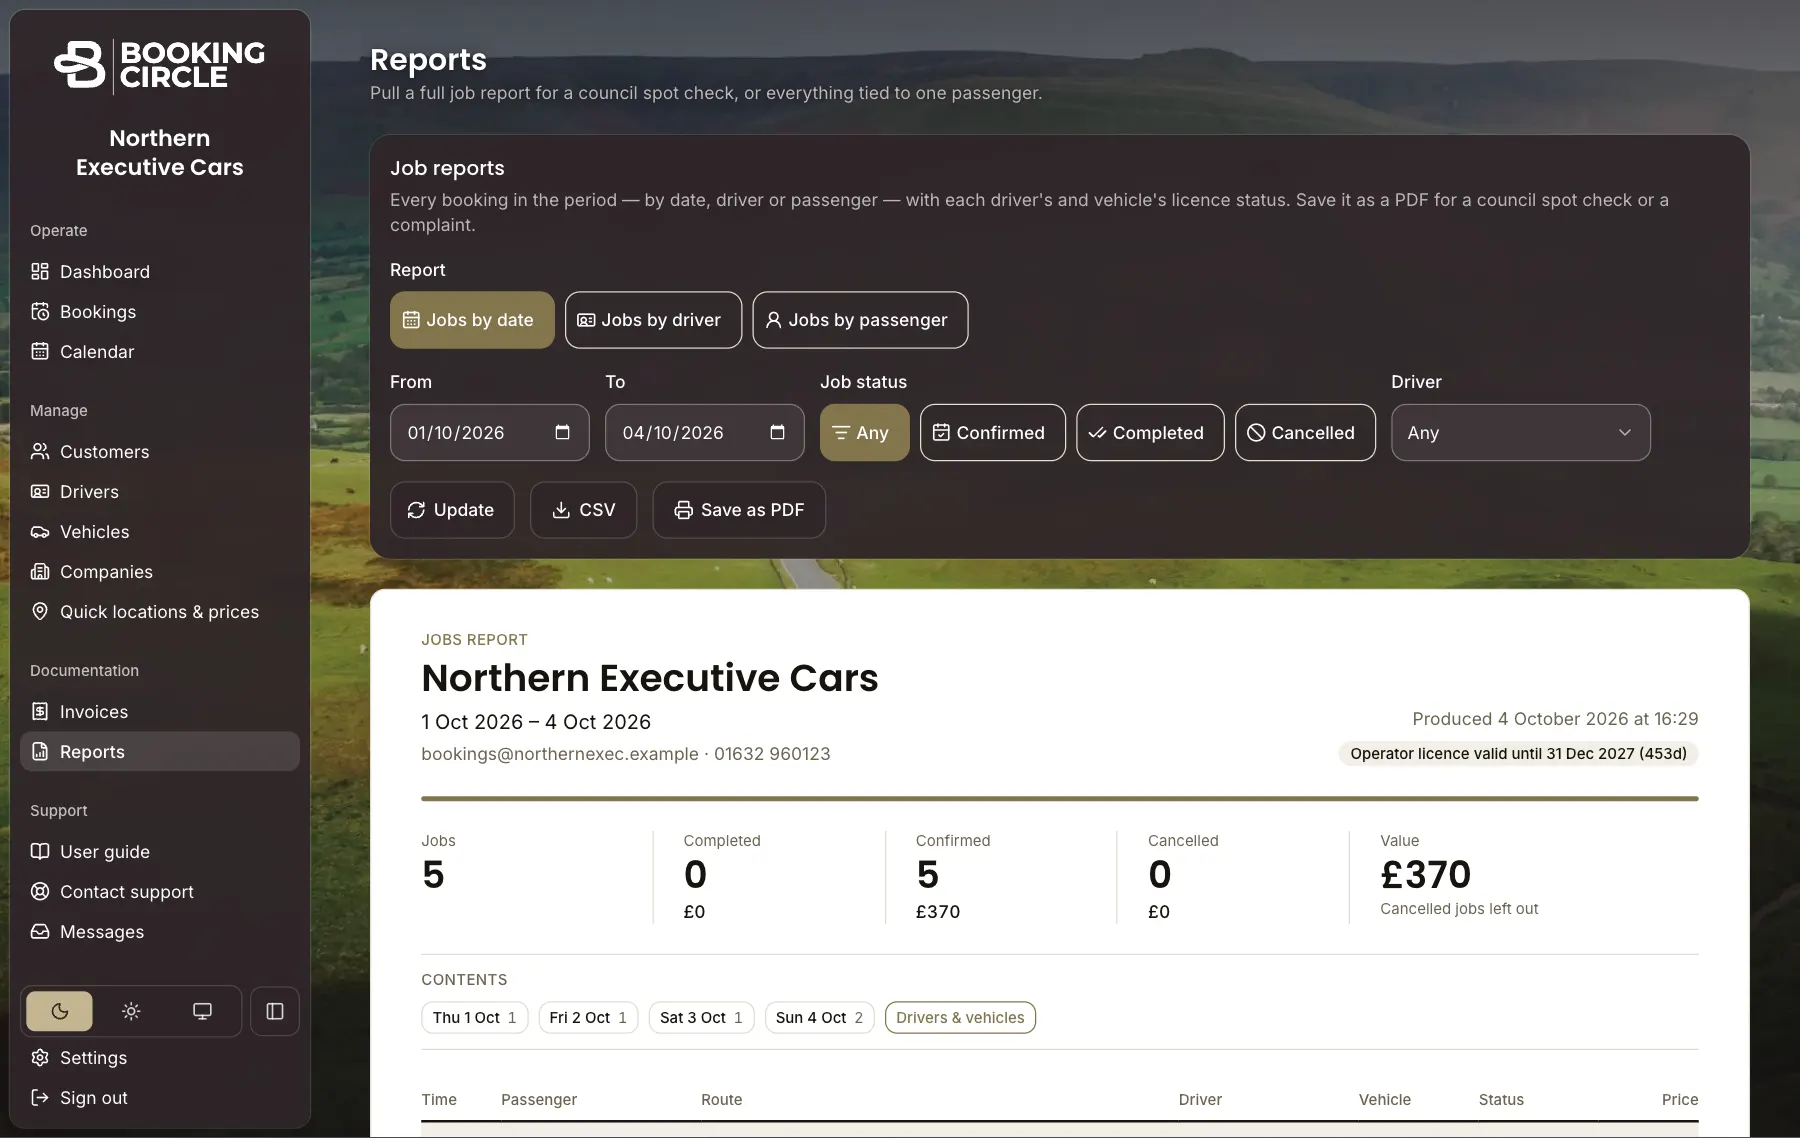The height and width of the screenshot is (1138, 1800).
Task: Navigate to Vehicles
Action: click(160, 532)
